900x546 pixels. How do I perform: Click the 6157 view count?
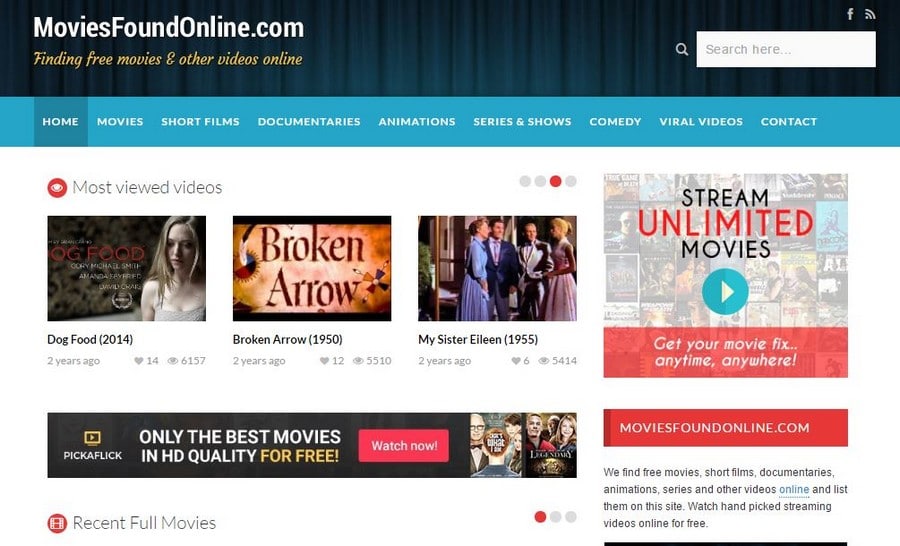tap(193, 361)
